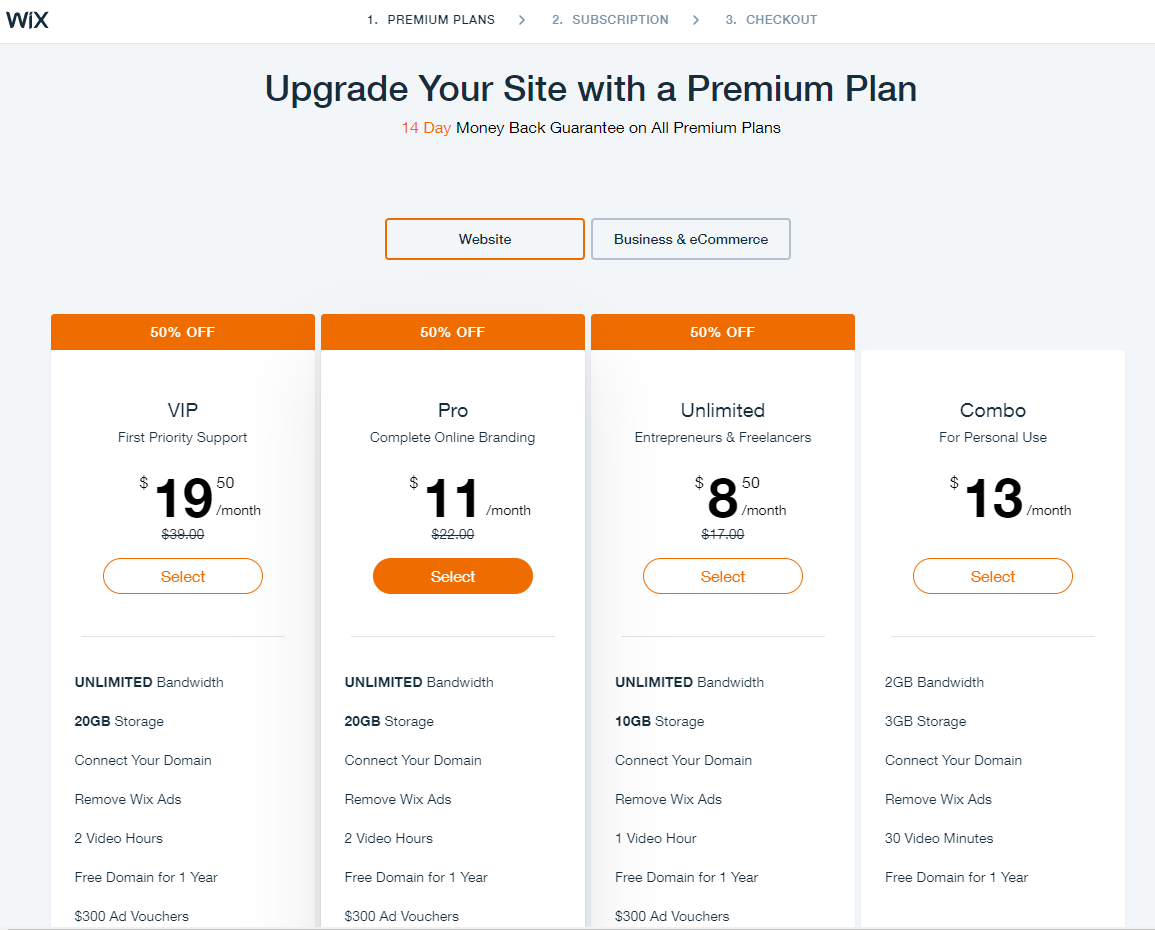Click the VIP plan title
Screen dimensions: 1155x930
coord(183,410)
